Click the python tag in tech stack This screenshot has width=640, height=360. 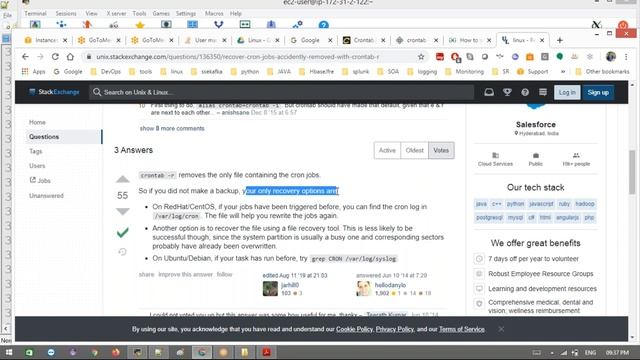(515, 204)
